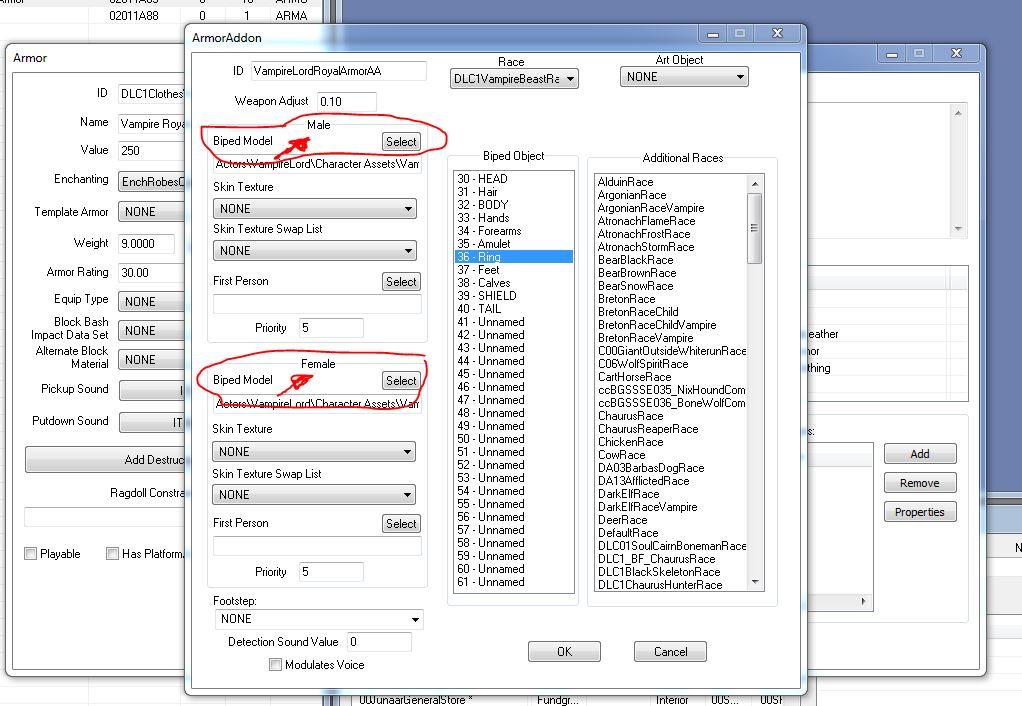The image size is (1022, 706).
Task: Open the Art Object dropdown
Action: (x=684, y=77)
